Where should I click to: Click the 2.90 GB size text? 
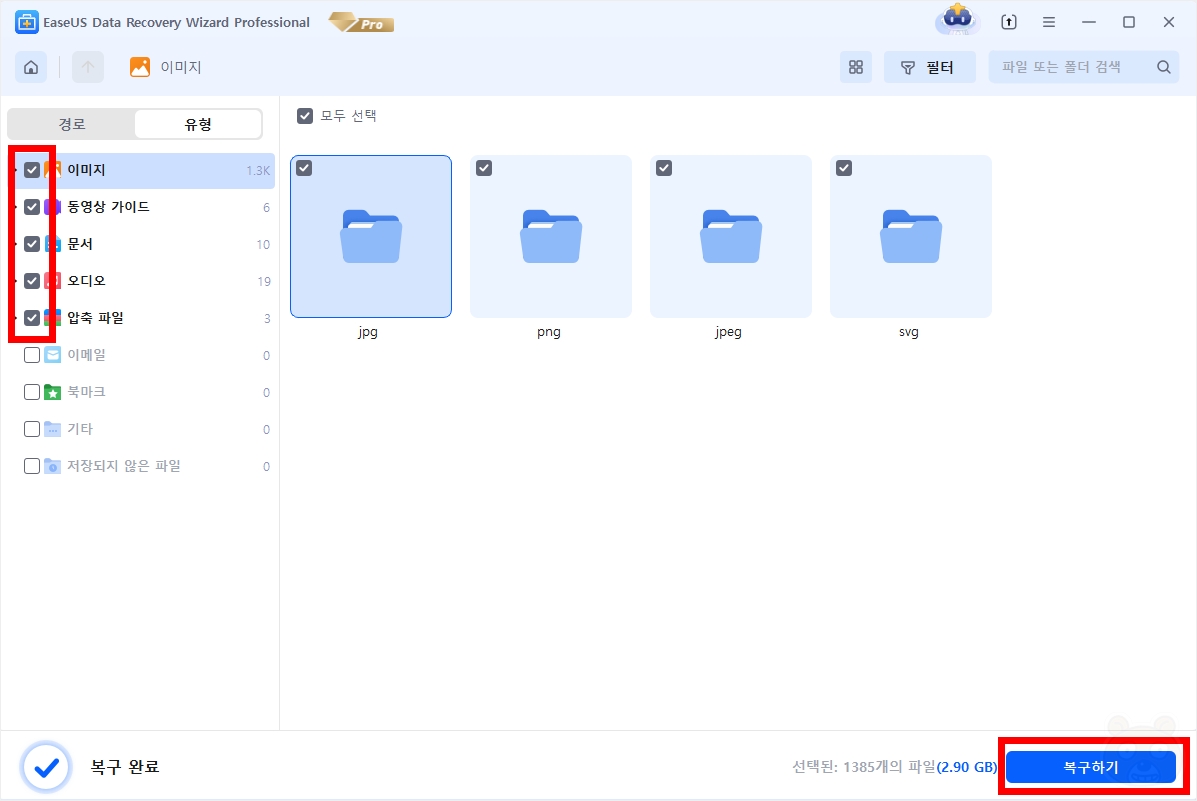point(966,767)
